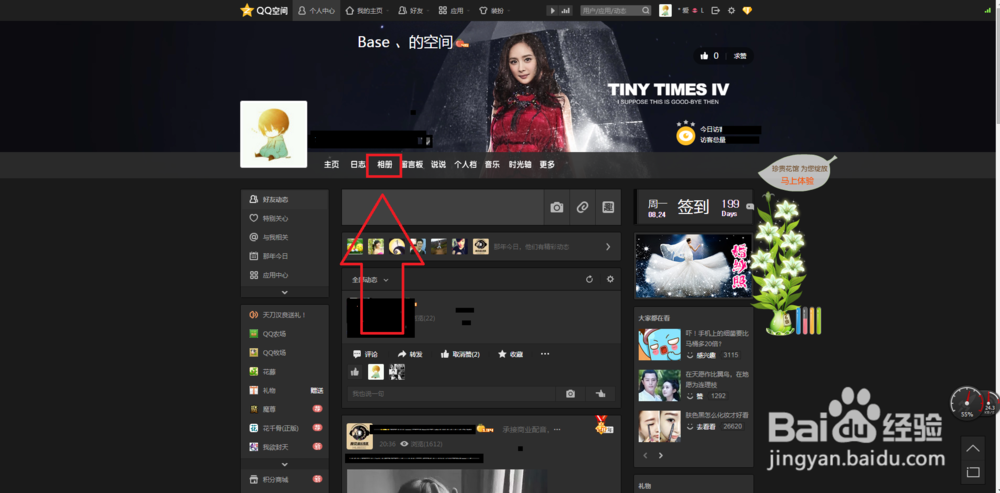Click the large profile avatar picture
The width and height of the screenshot is (1000, 493).
tap(274, 134)
